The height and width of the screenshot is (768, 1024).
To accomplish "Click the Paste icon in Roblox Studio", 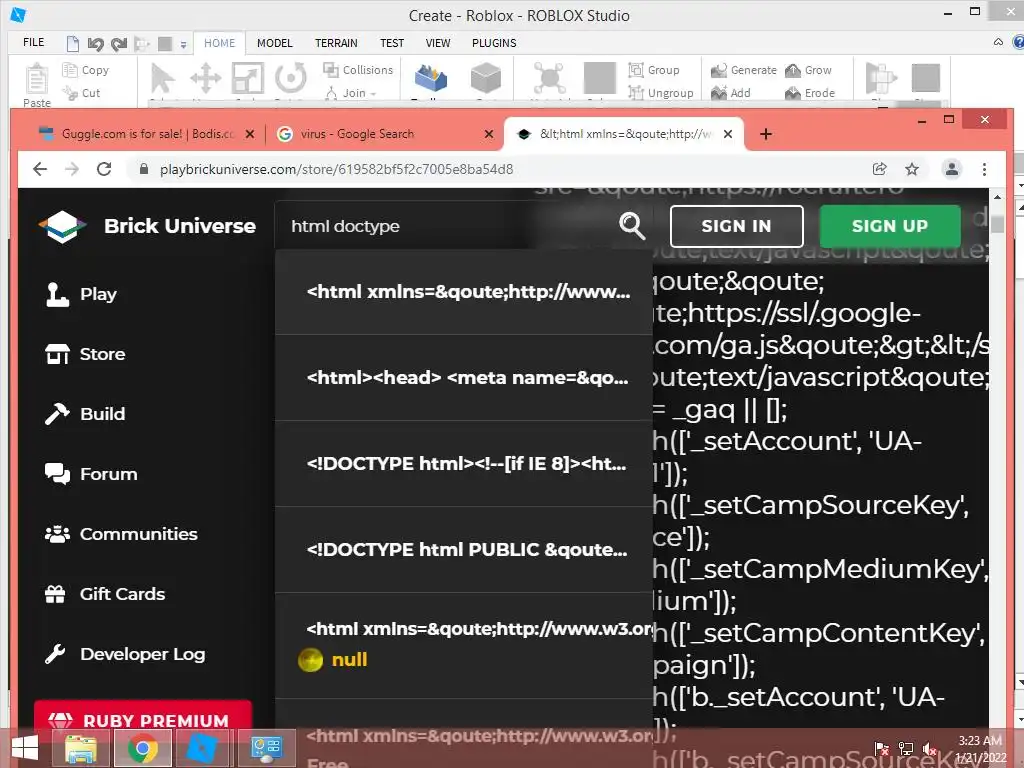I will pos(37,80).
